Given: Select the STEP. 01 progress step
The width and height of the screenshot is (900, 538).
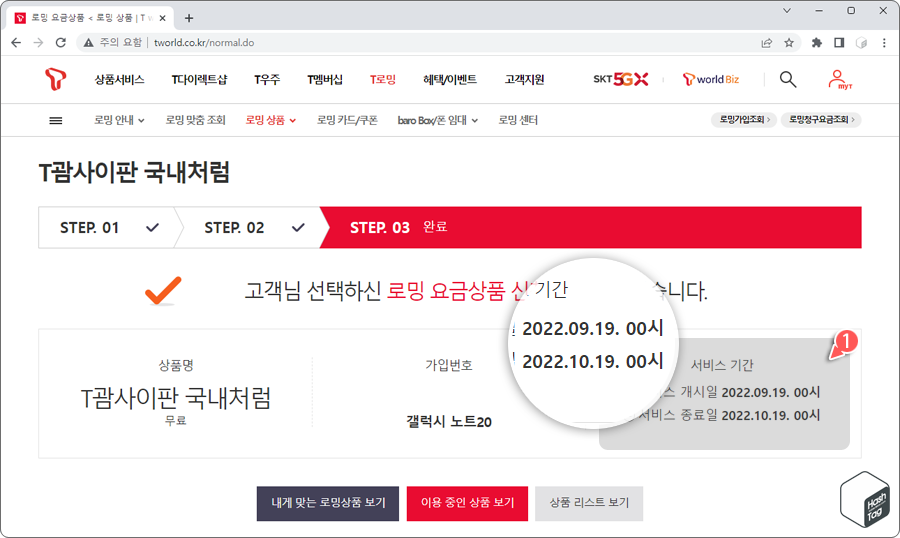Looking at the screenshot, I should (106, 227).
